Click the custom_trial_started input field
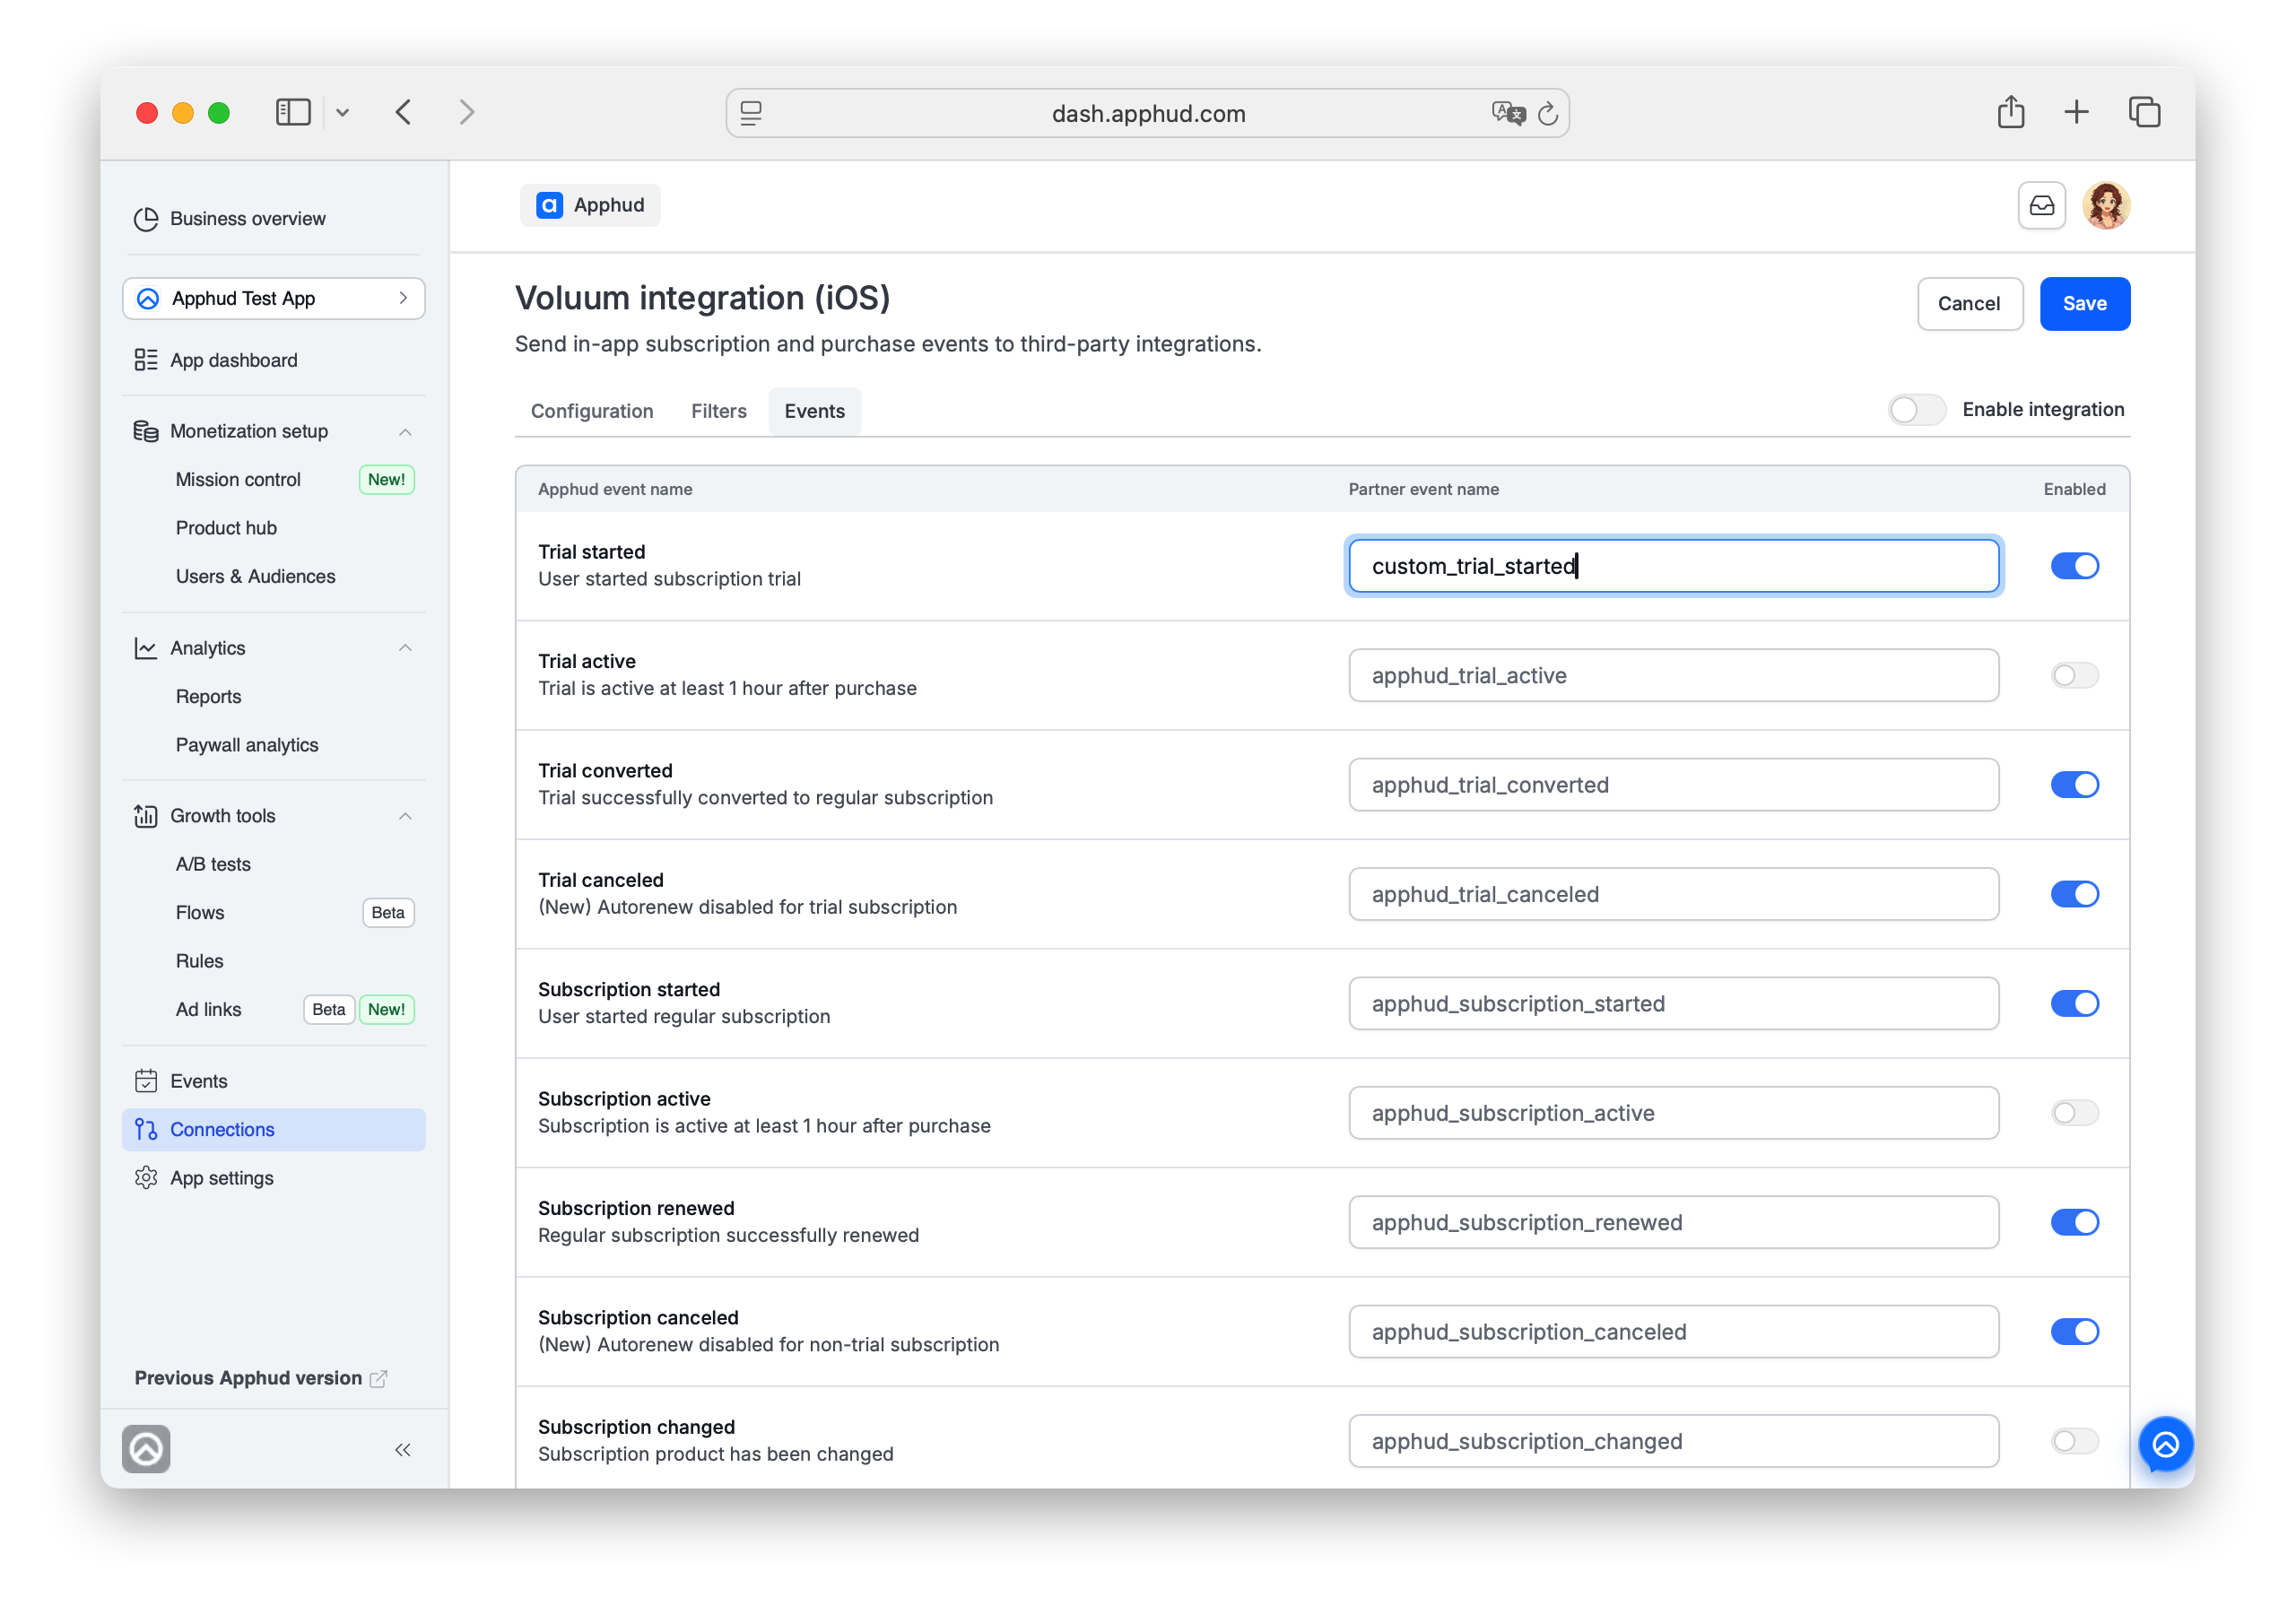The image size is (2296, 1623). 1673,566
